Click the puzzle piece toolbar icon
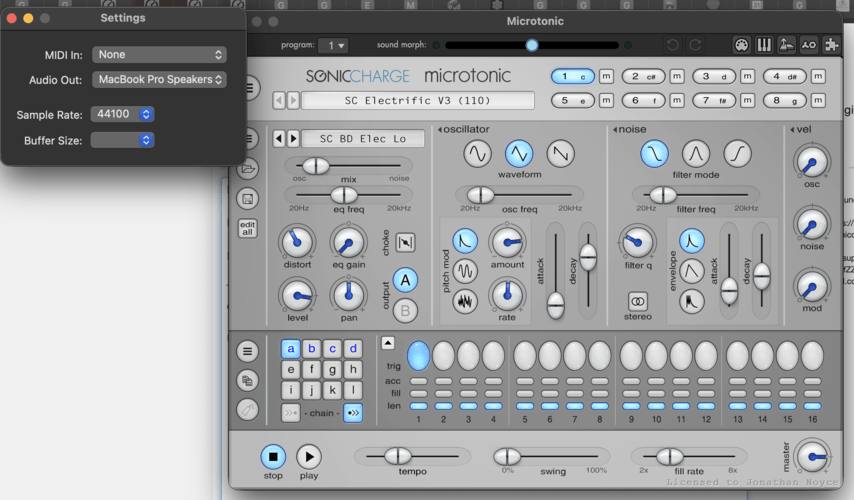The image size is (854, 500). pos(831,45)
